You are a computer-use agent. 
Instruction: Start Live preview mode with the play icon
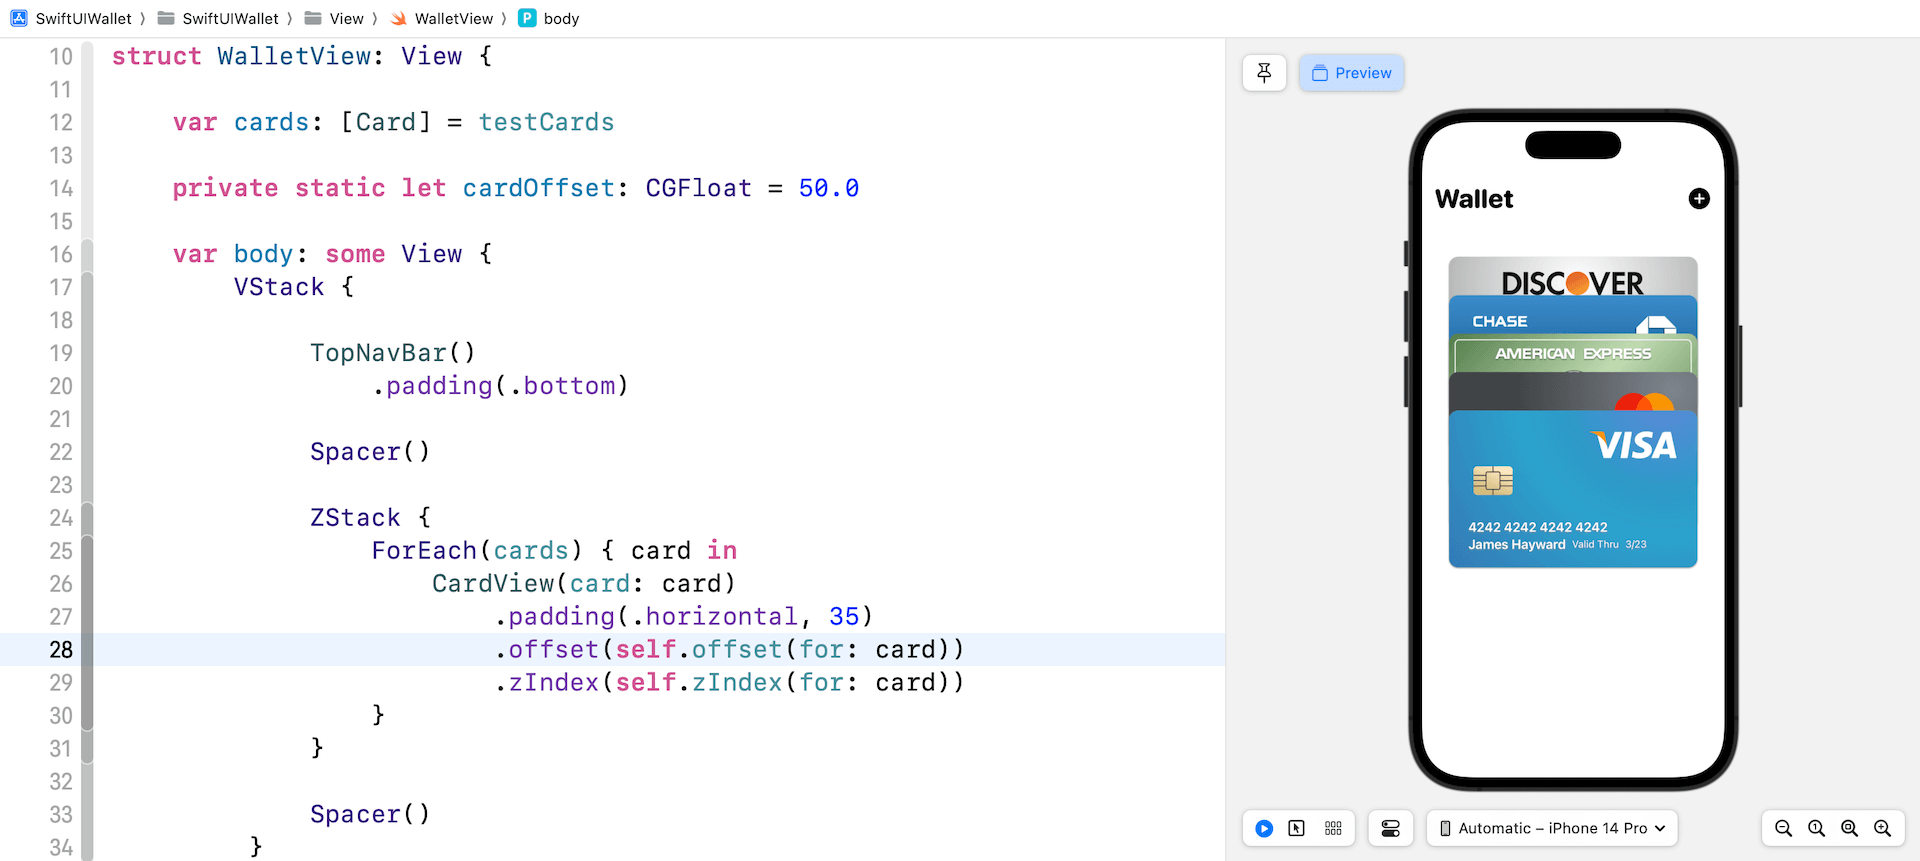tap(1264, 828)
